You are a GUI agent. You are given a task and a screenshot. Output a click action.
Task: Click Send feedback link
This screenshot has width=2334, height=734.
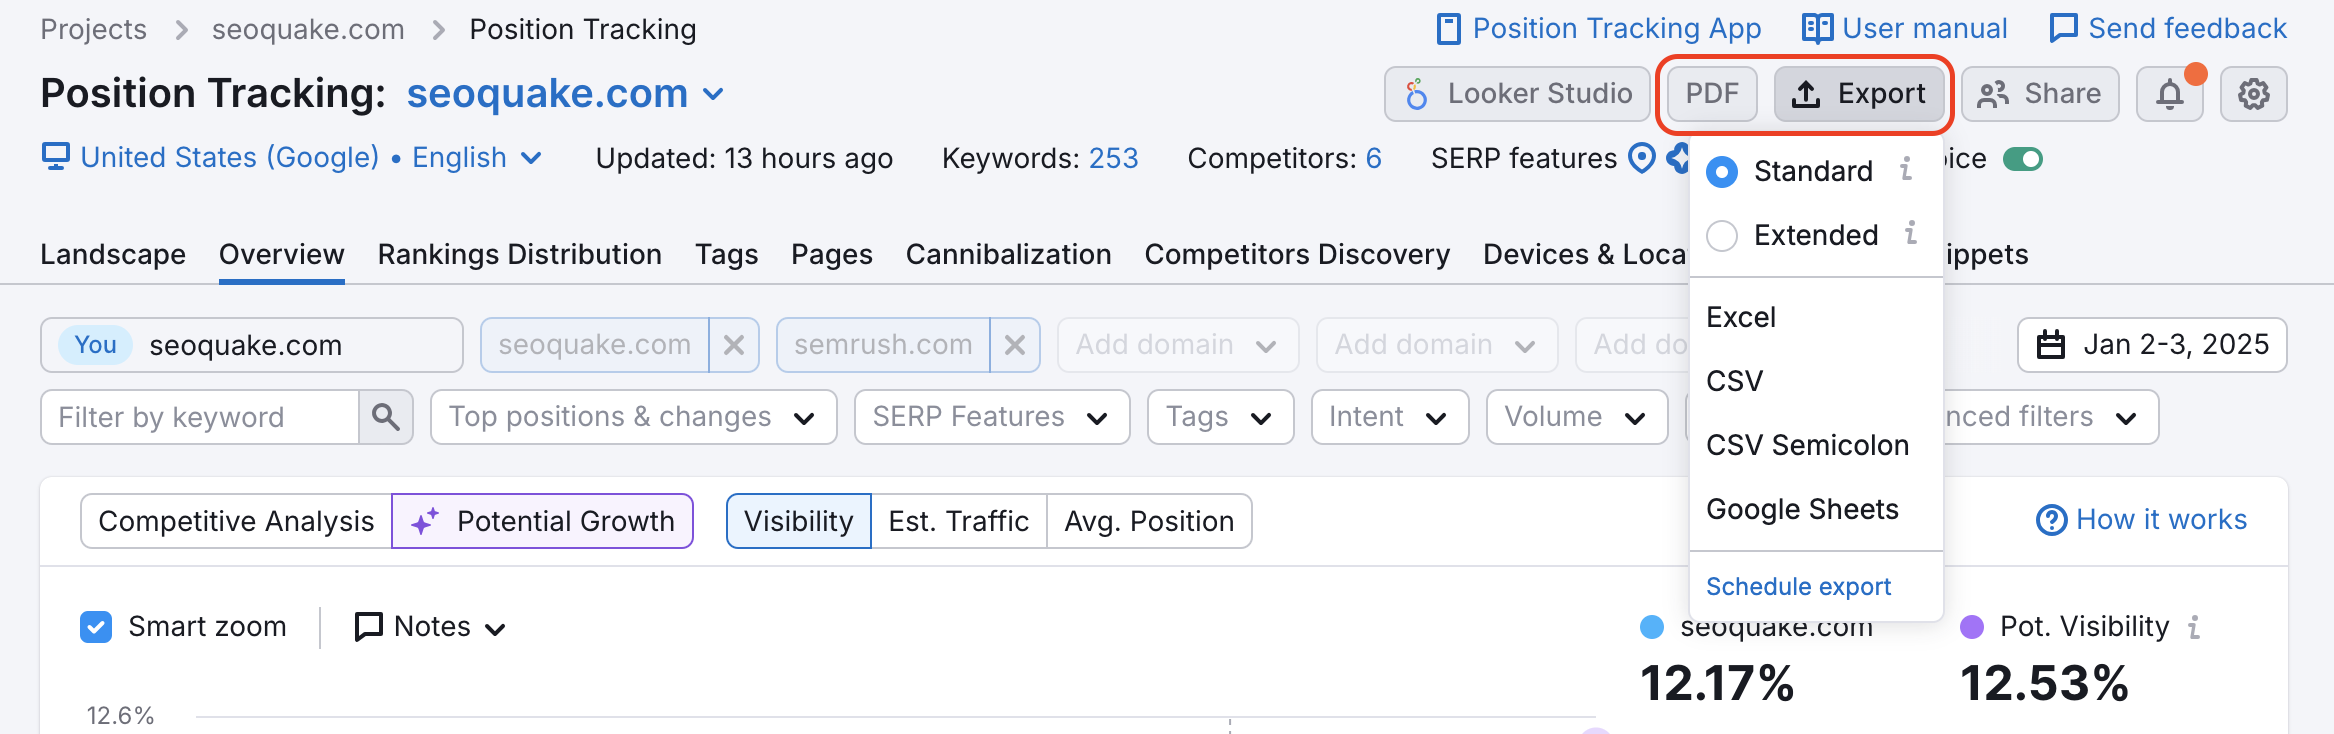click(2168, 28)
